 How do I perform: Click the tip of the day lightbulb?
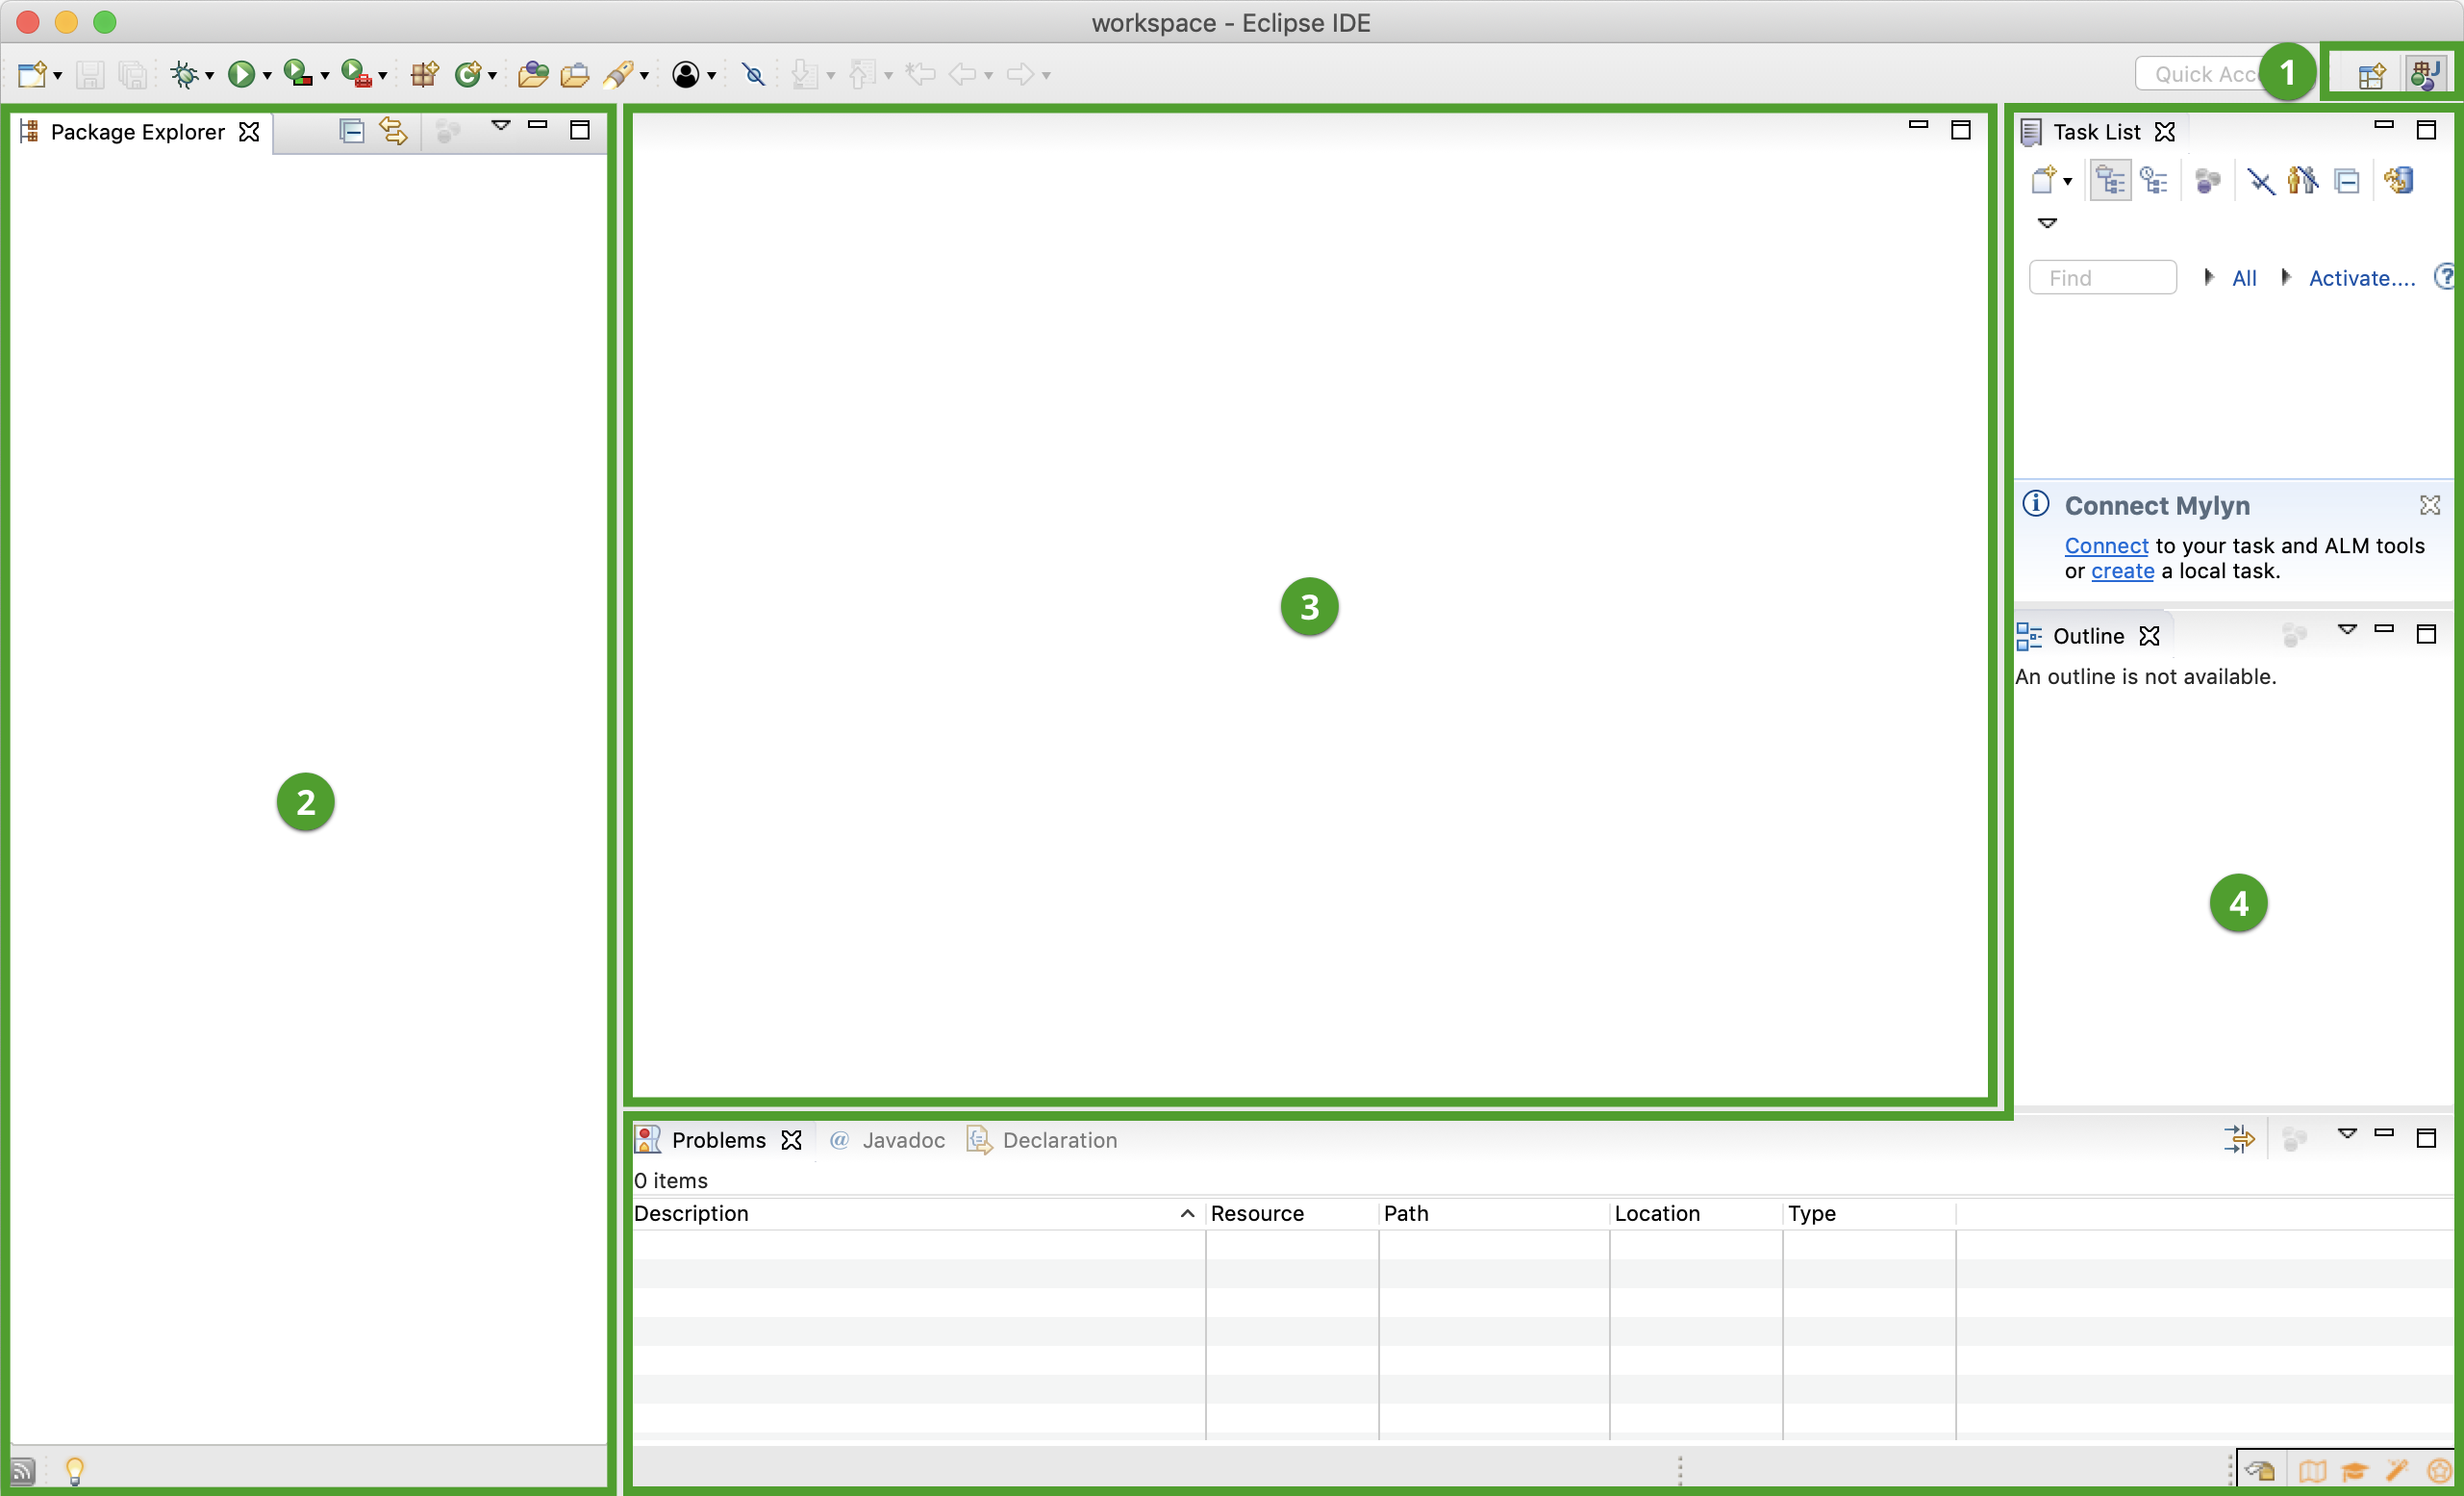click(75, 1470)
